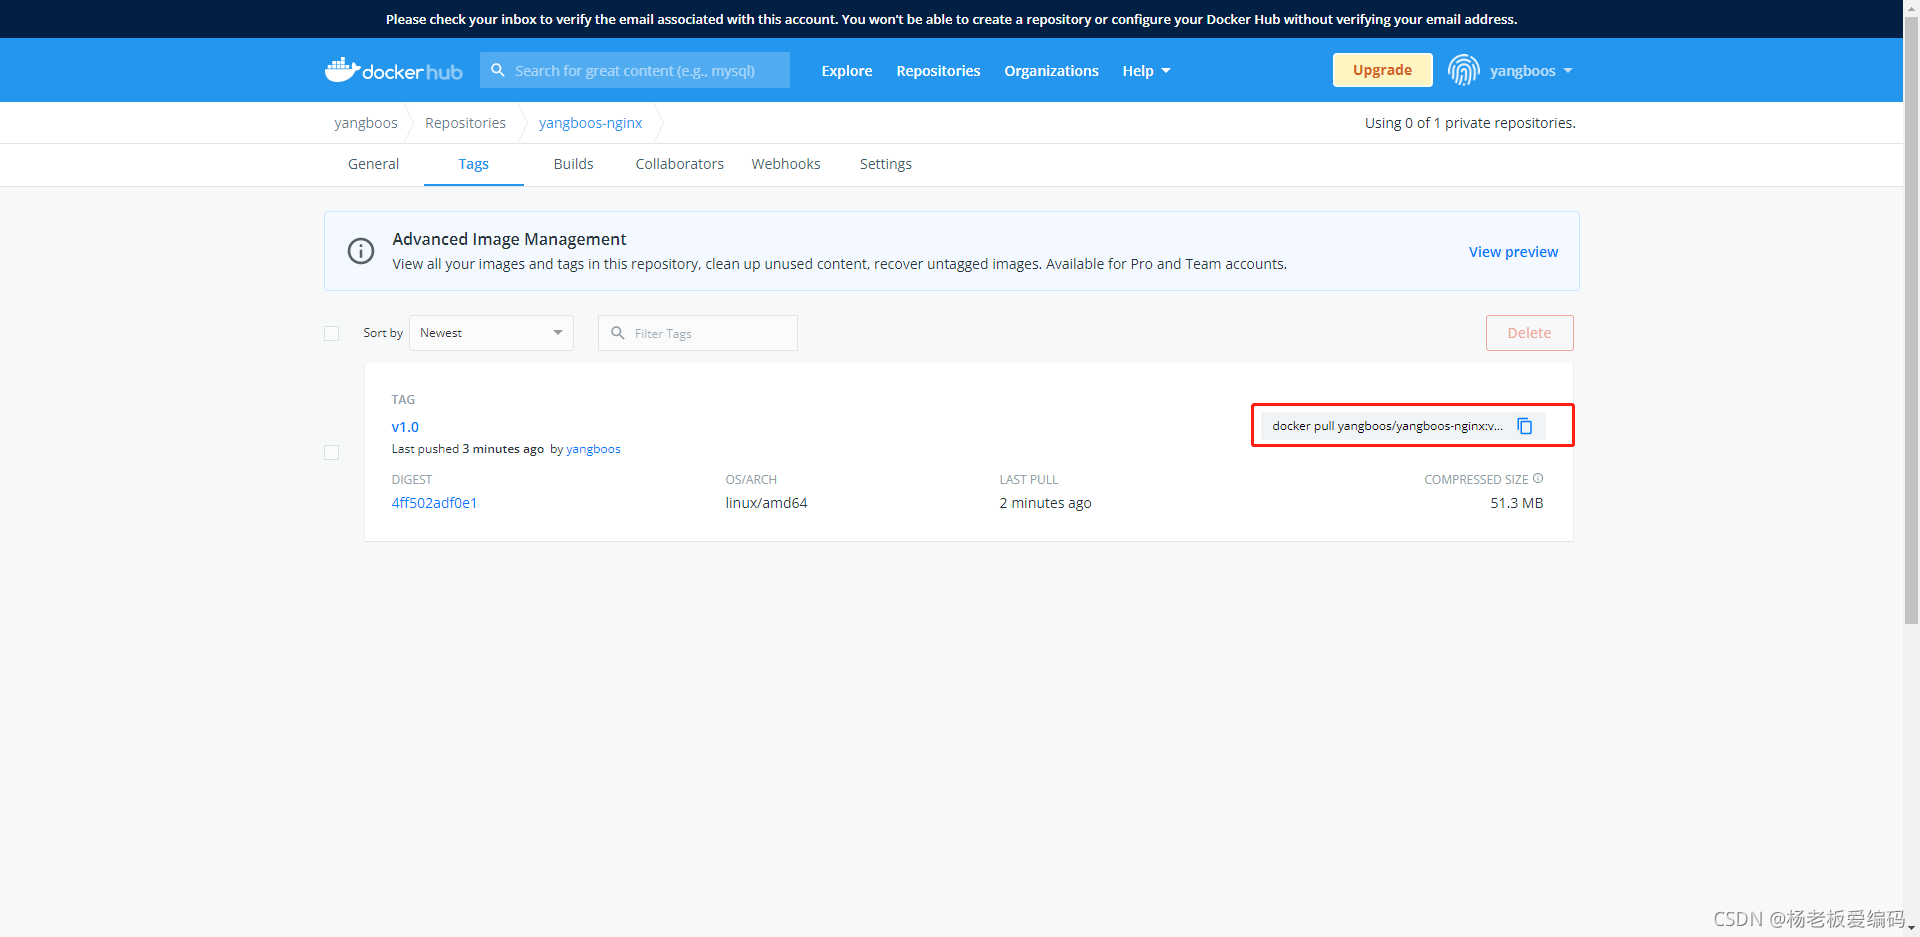Open the Explore page

847,71
